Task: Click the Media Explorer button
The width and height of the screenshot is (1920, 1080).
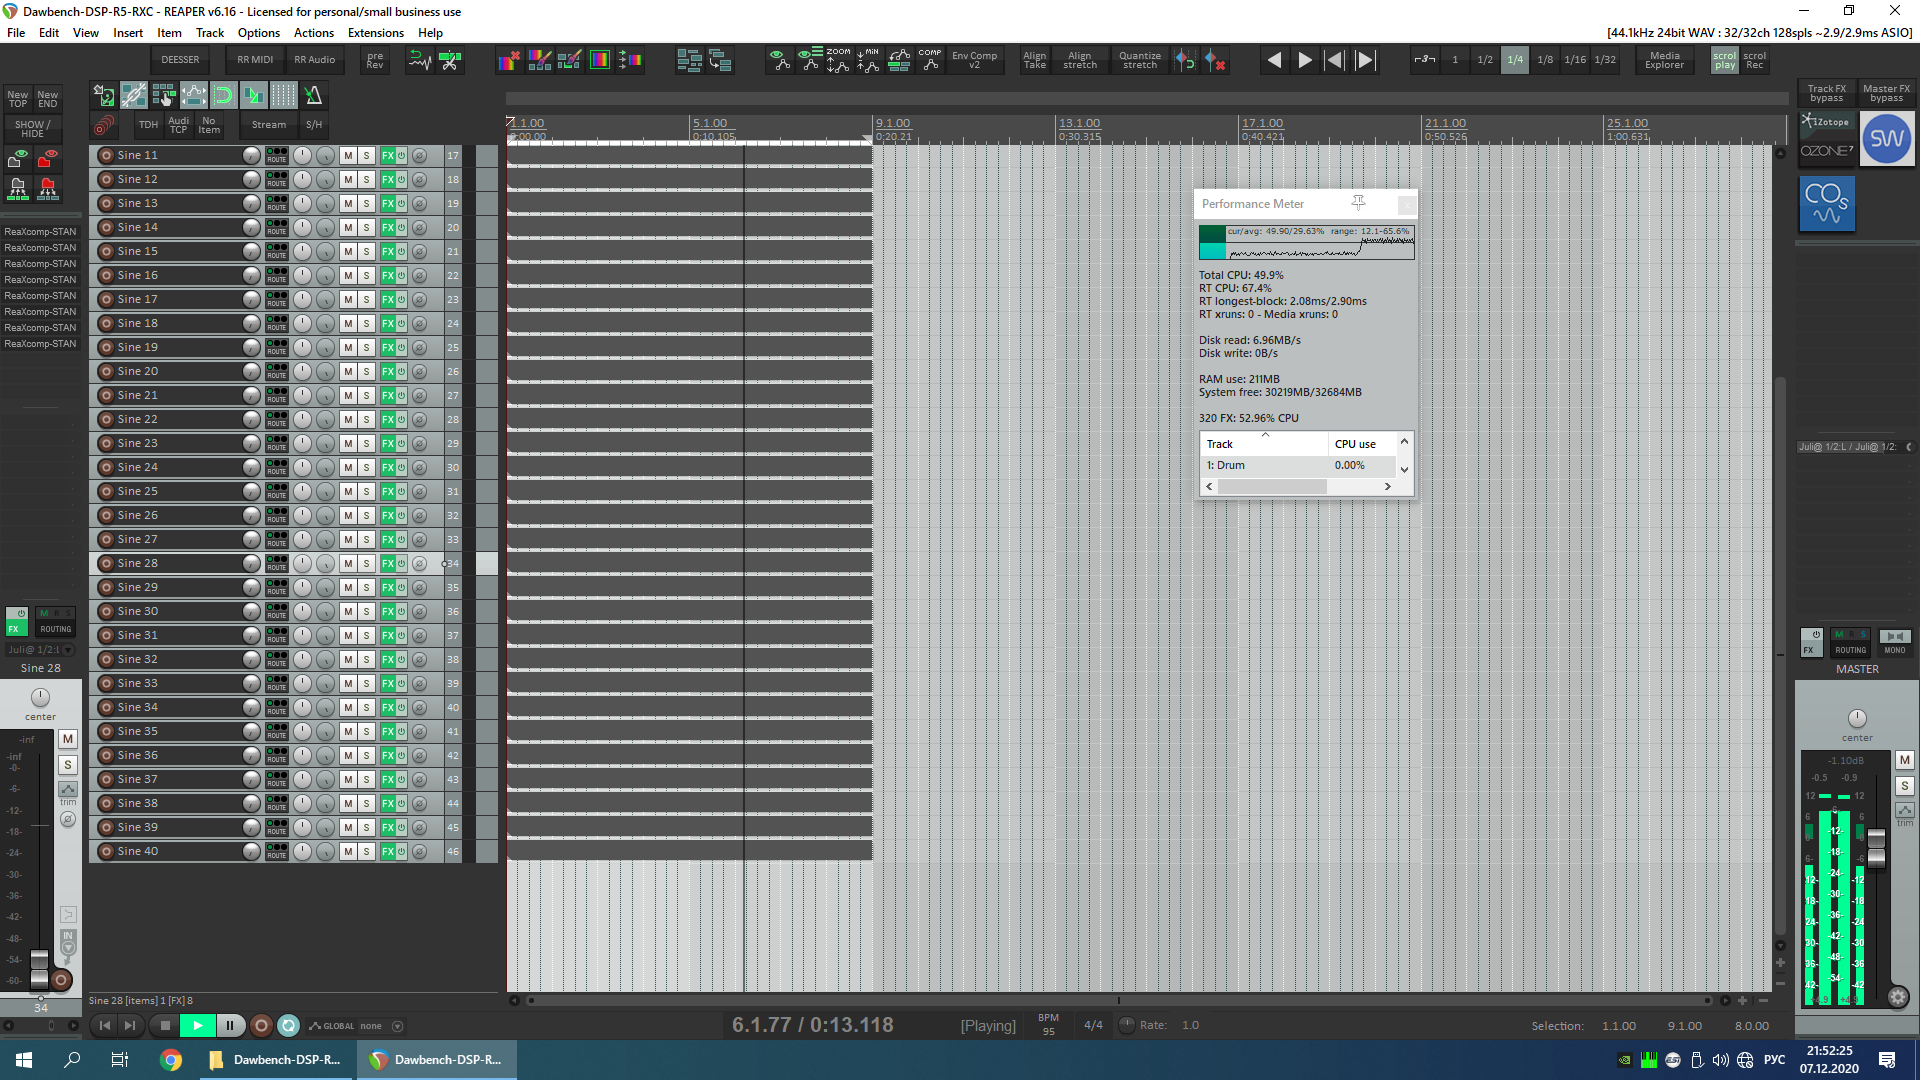Action: click(1664, 60)
